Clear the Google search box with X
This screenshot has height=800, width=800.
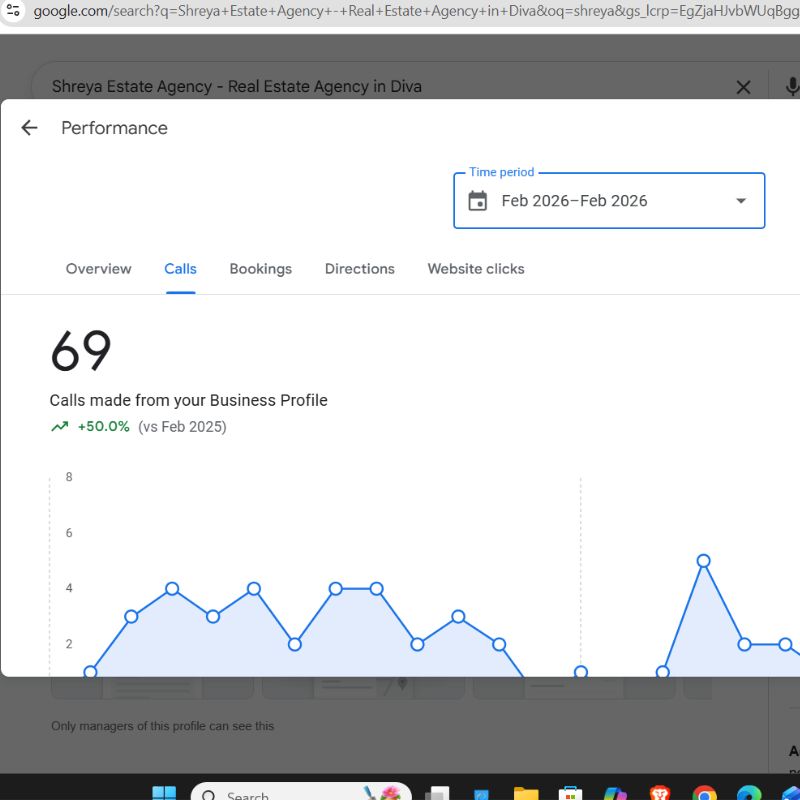click(x=743, y=87)
